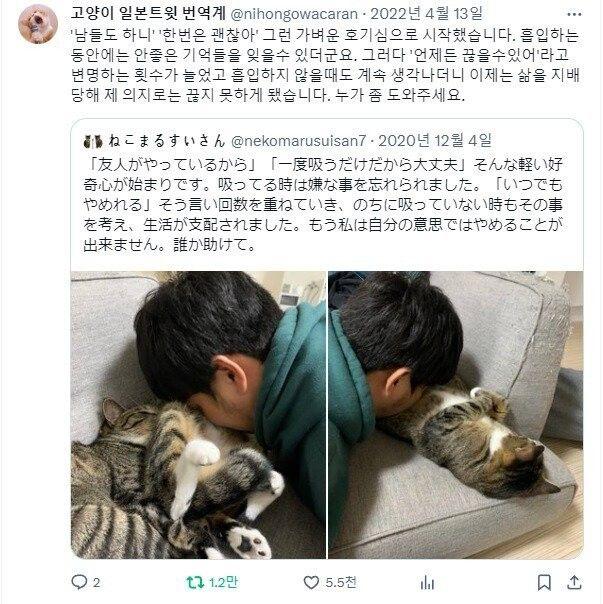603x604 pixels.
Task: Click the 5.5천 like count
Action: point(341,582)
